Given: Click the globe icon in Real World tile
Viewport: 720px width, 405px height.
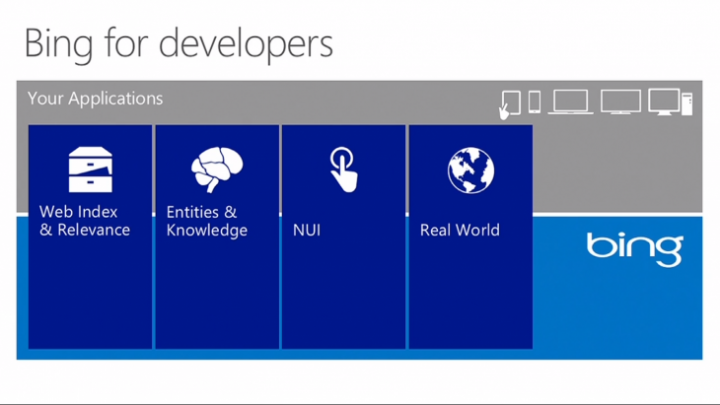Looking at the screenshot, I should [x=471, y=170].
